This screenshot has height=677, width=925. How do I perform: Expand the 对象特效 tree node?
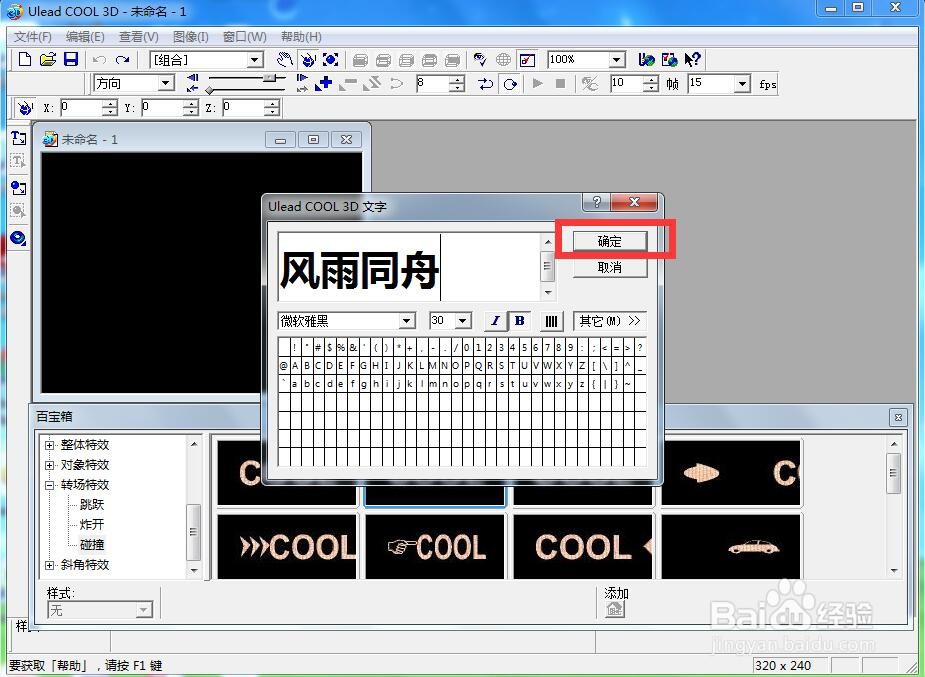coord(50,465)
